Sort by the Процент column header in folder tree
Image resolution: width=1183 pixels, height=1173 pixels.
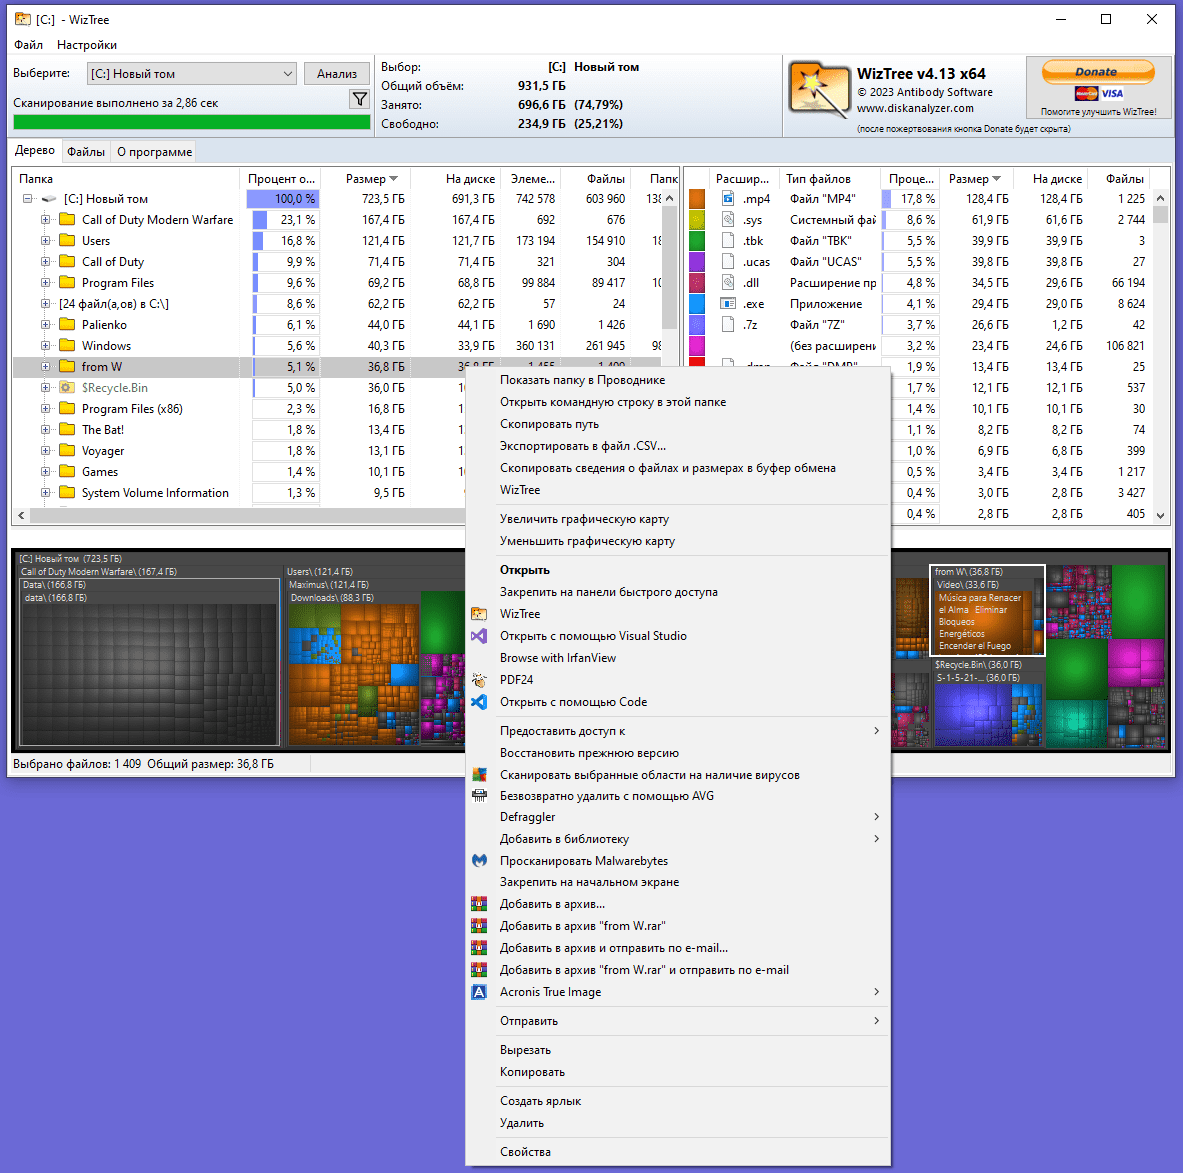pos(281,179)
